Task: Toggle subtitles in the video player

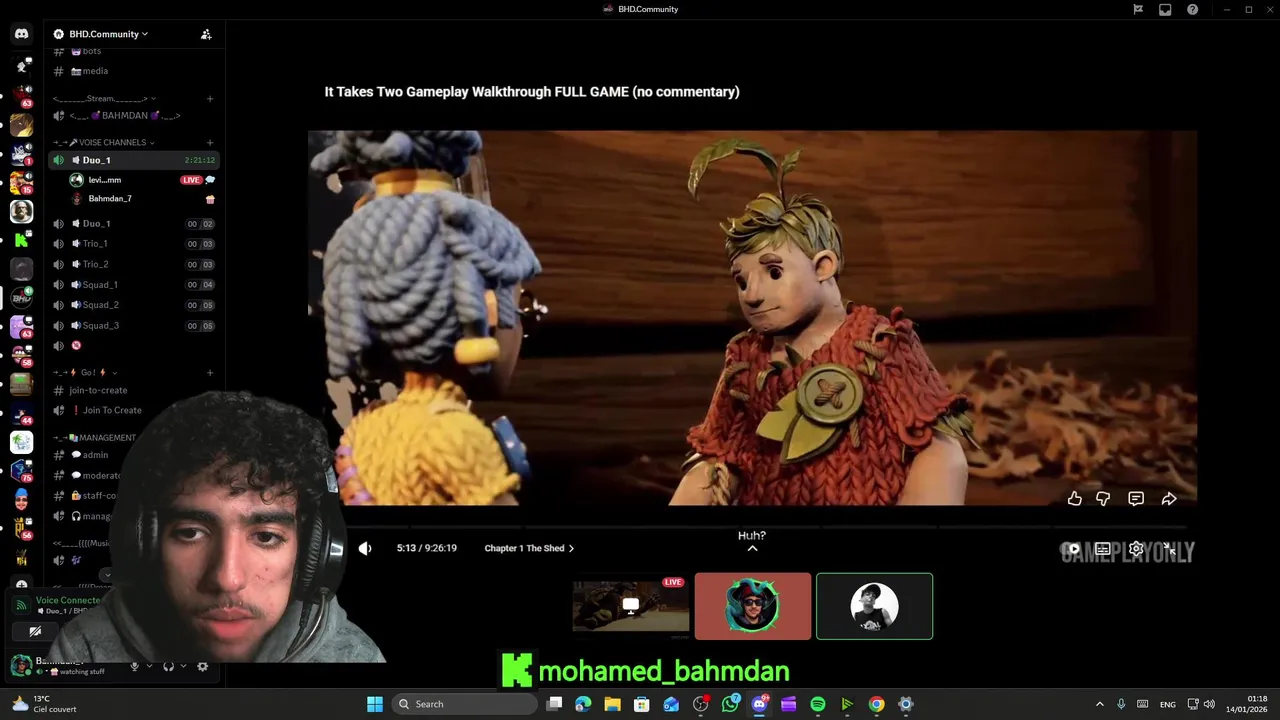Action: (x=1103, y=548)
